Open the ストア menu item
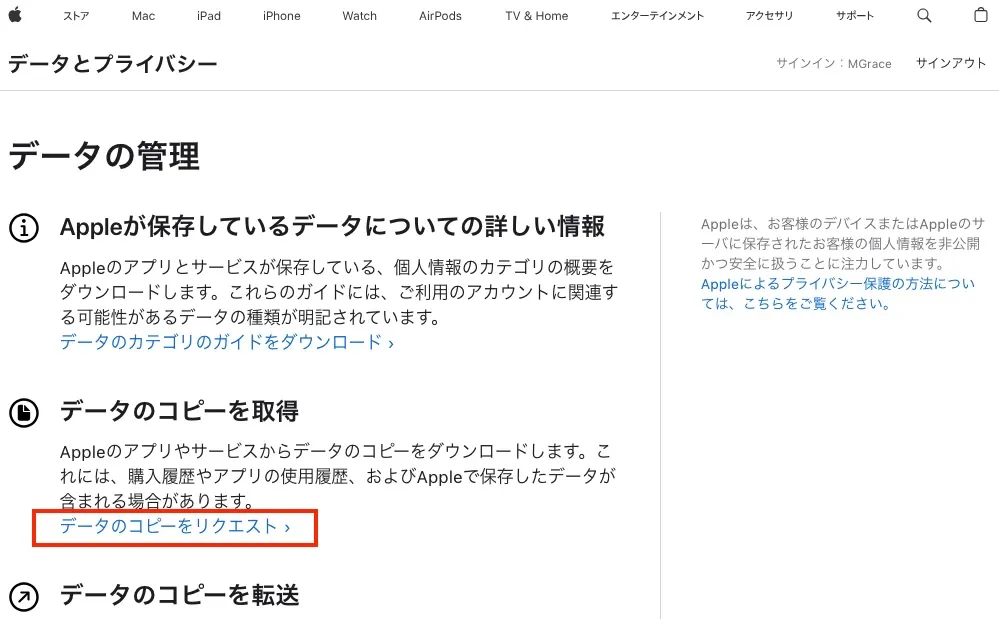The image size is (999, 619). click(76, 16)
